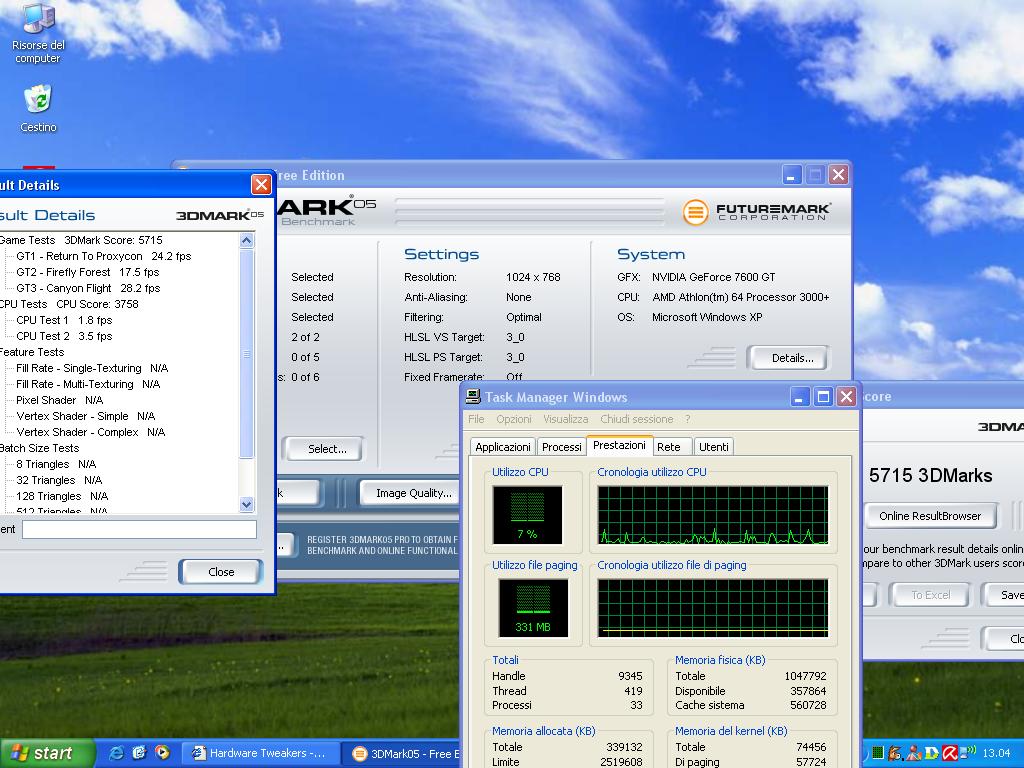Click the Cronologia utilizzo file di paging graph
This screenshot has width=1024, height=768.
pos(712,608)
